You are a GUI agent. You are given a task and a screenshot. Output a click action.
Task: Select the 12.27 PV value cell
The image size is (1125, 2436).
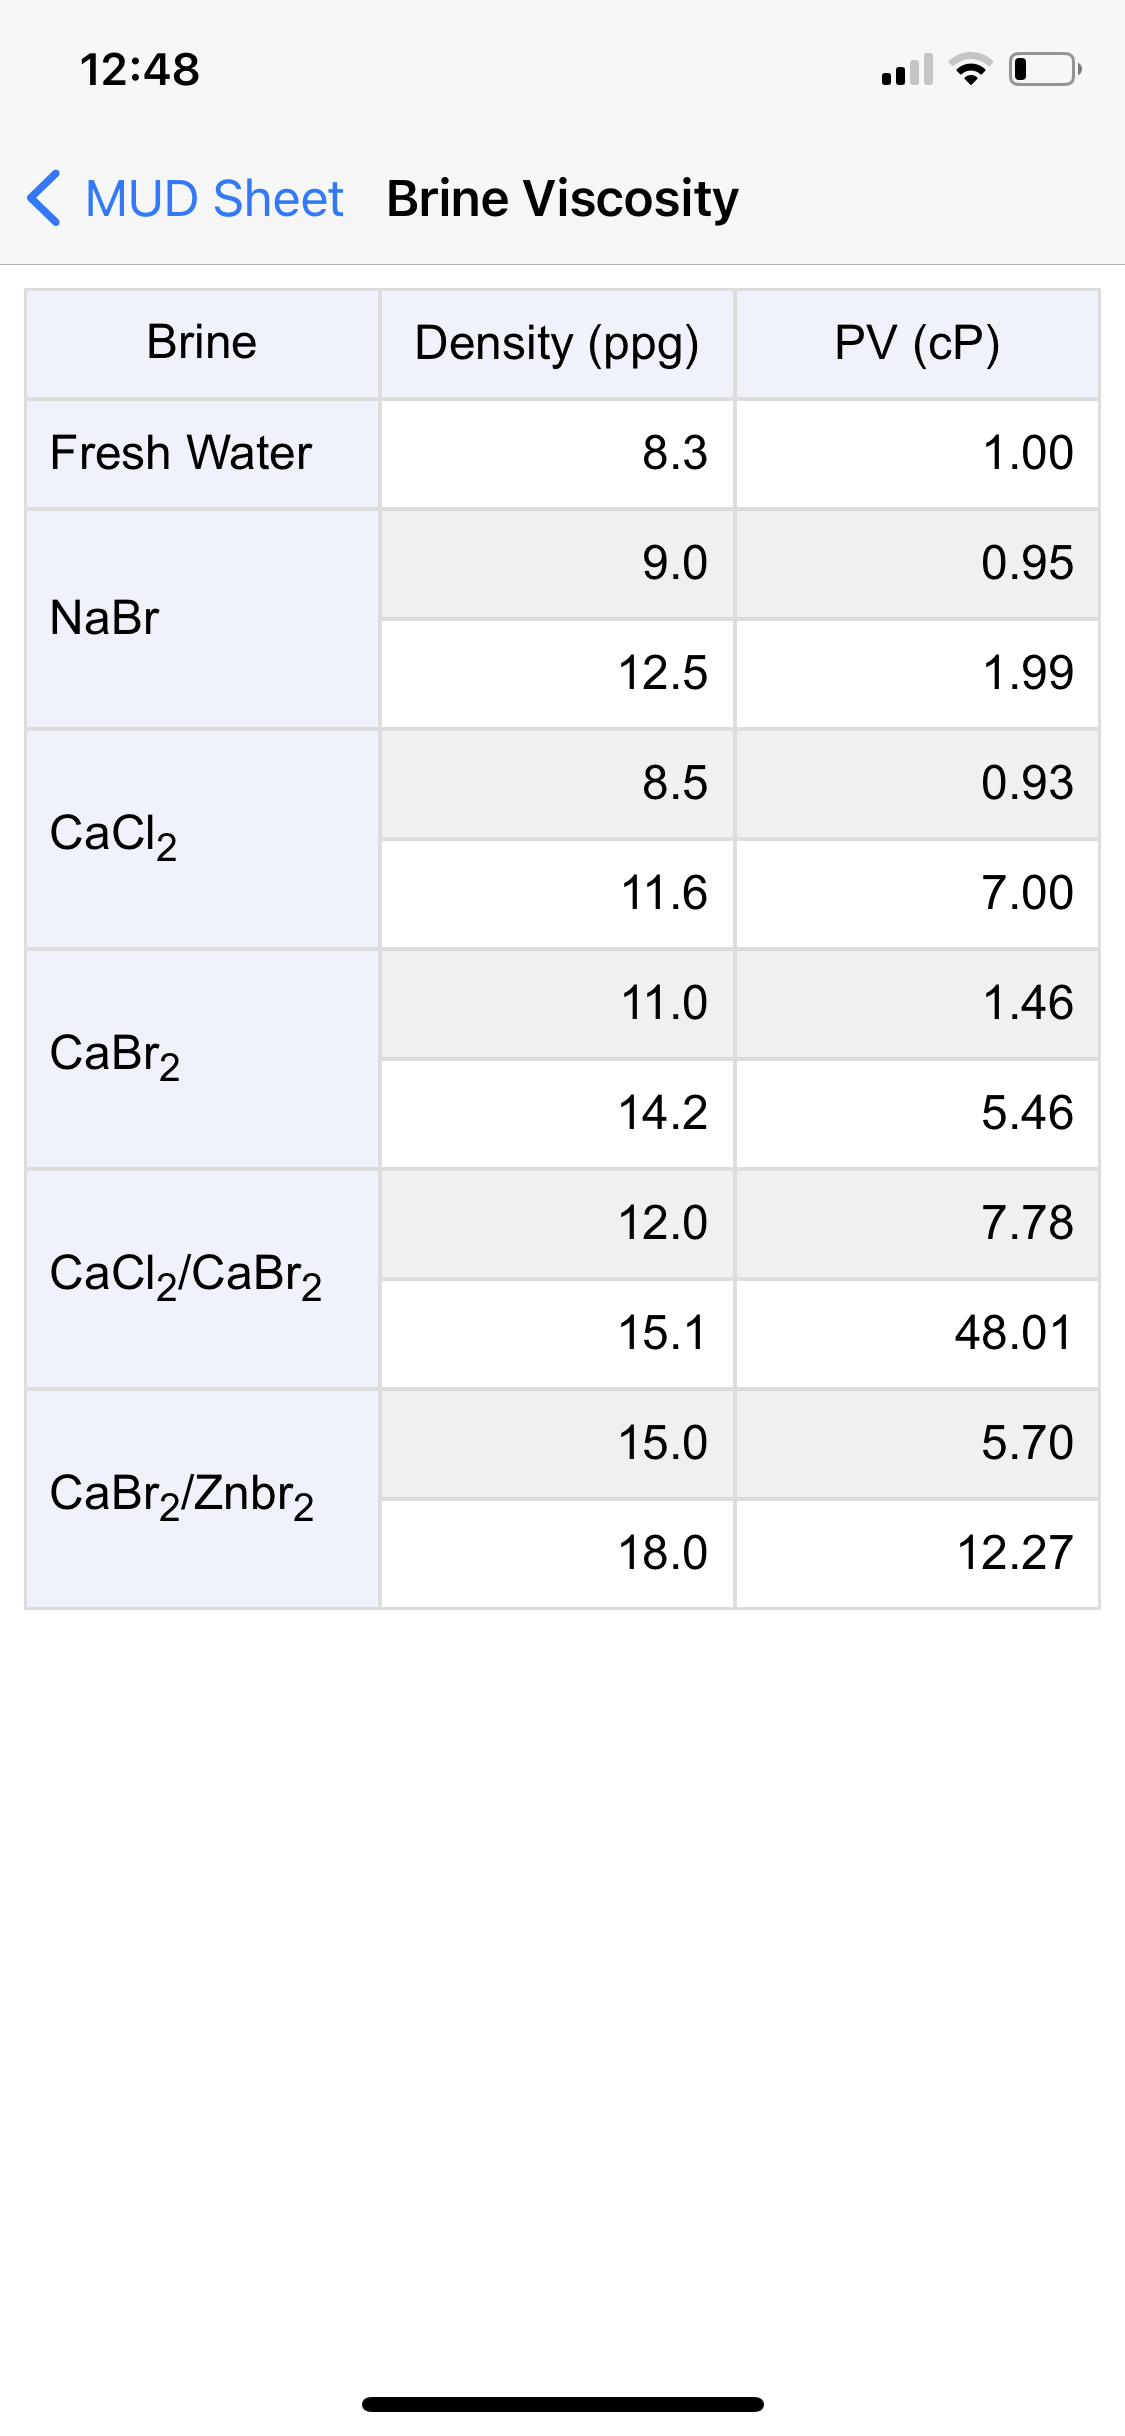point(1014,1553)
